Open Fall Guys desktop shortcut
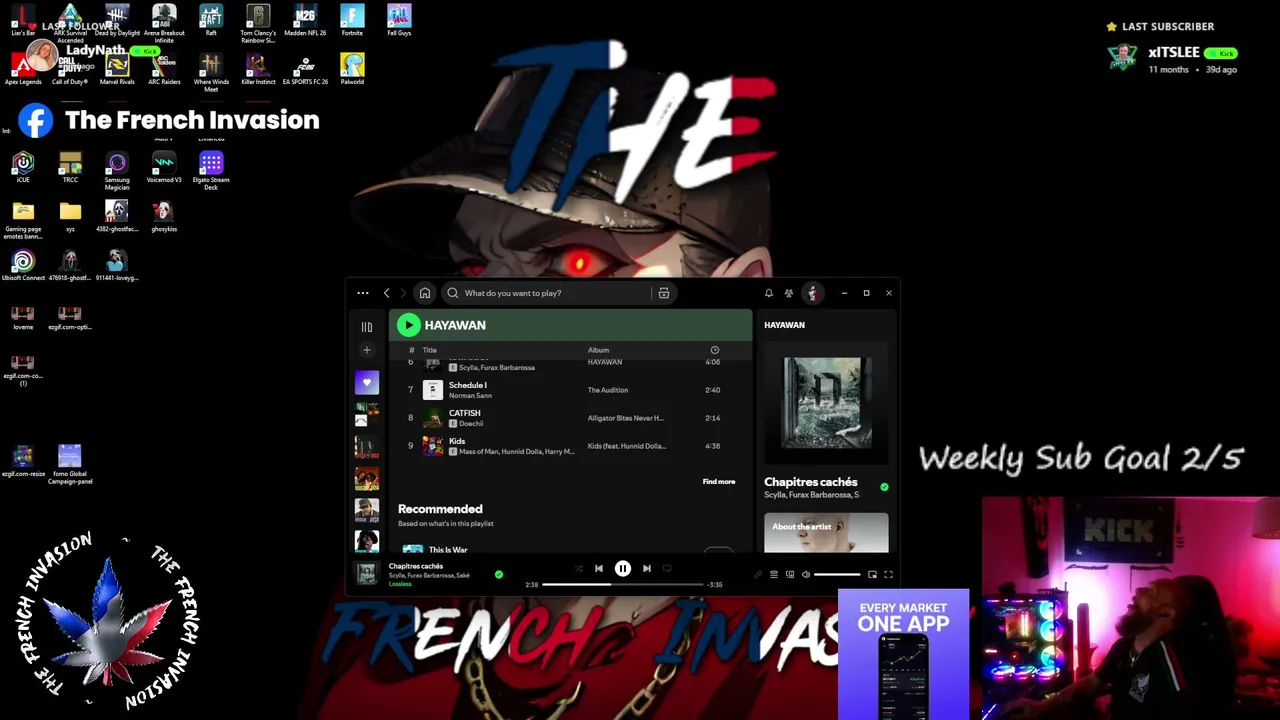The image size is (1280, 720). click(x=399, y=20)
